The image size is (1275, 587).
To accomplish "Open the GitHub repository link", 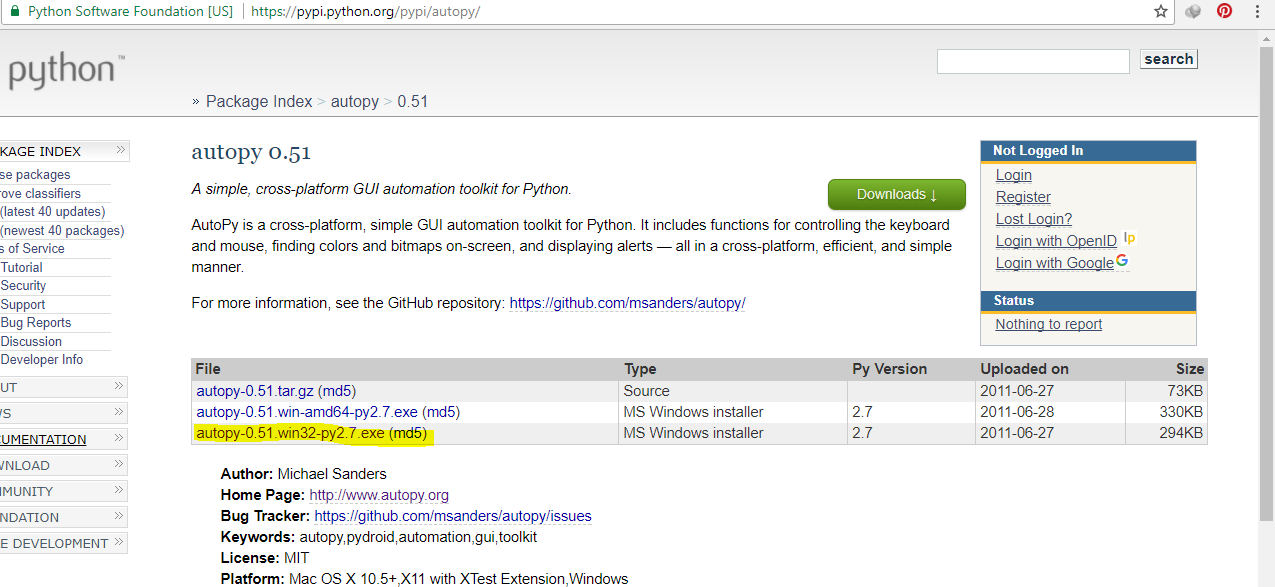I will (x=627, y=303).
